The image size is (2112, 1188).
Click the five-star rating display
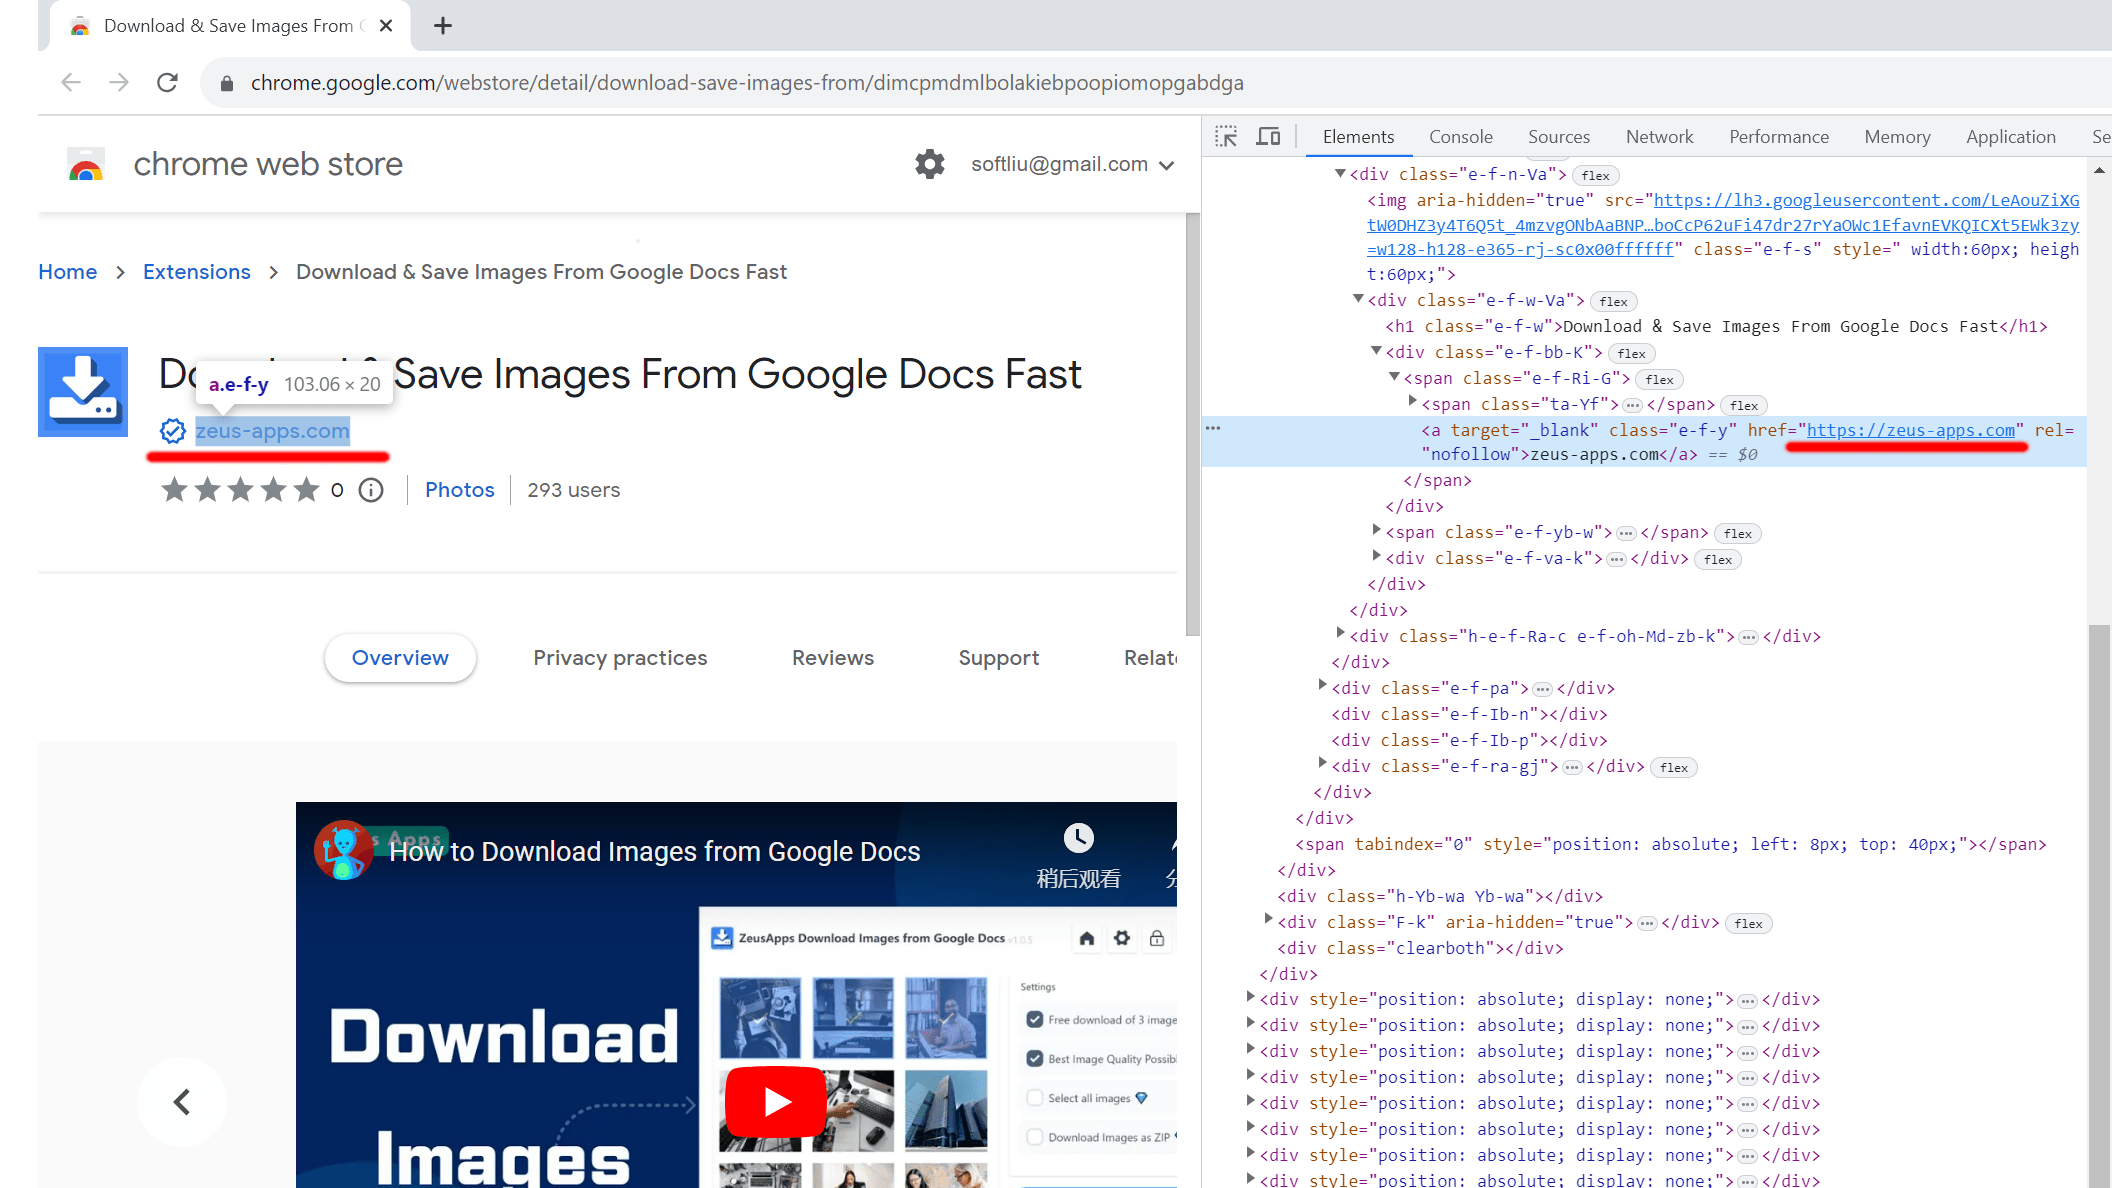pos(240,490)
